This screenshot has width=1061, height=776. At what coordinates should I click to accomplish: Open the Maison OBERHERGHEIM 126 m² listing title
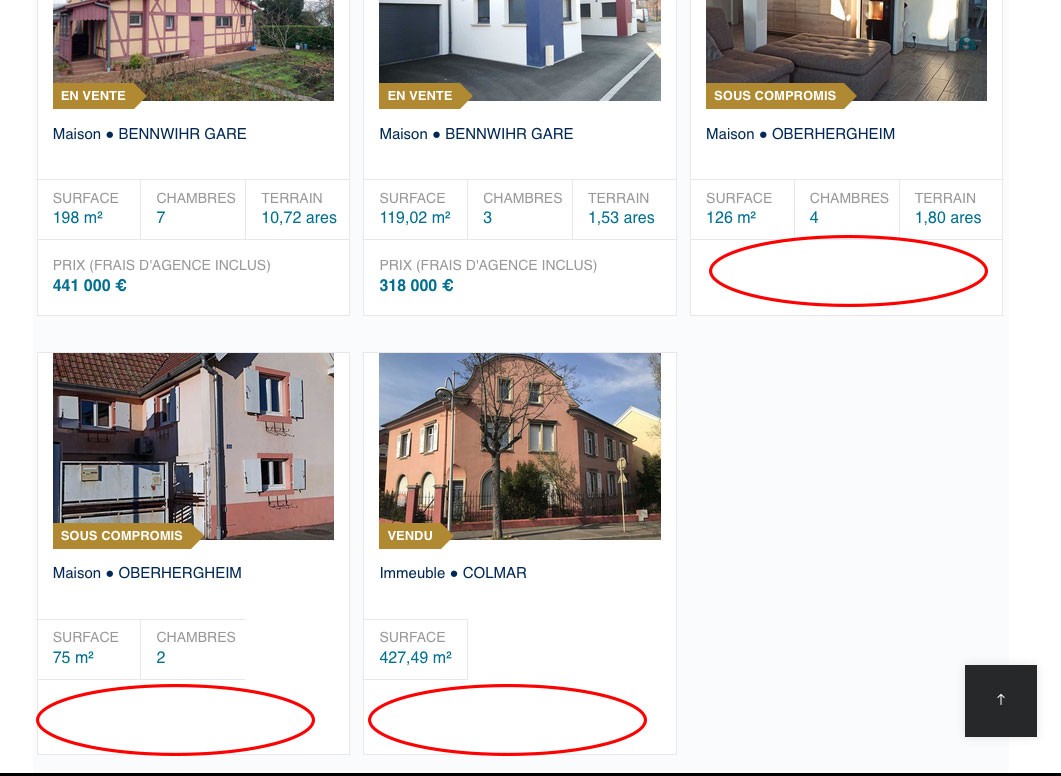click(800, 134)
